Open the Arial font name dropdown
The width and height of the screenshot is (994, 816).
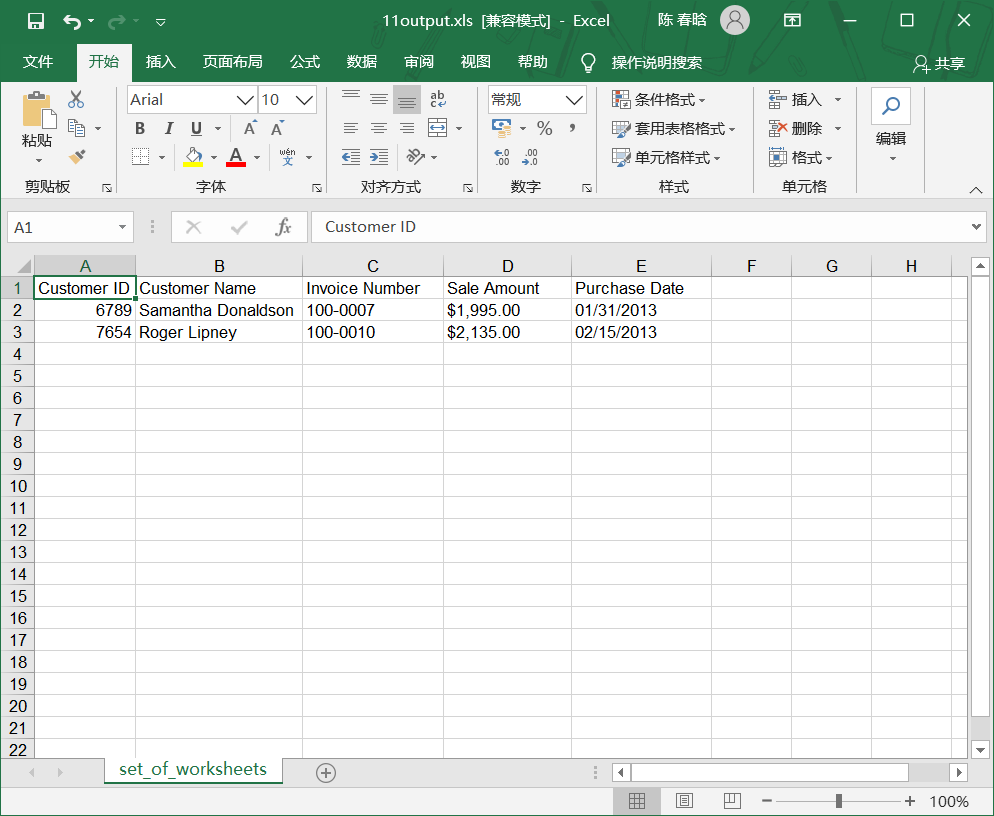click(x=245, y=100)
